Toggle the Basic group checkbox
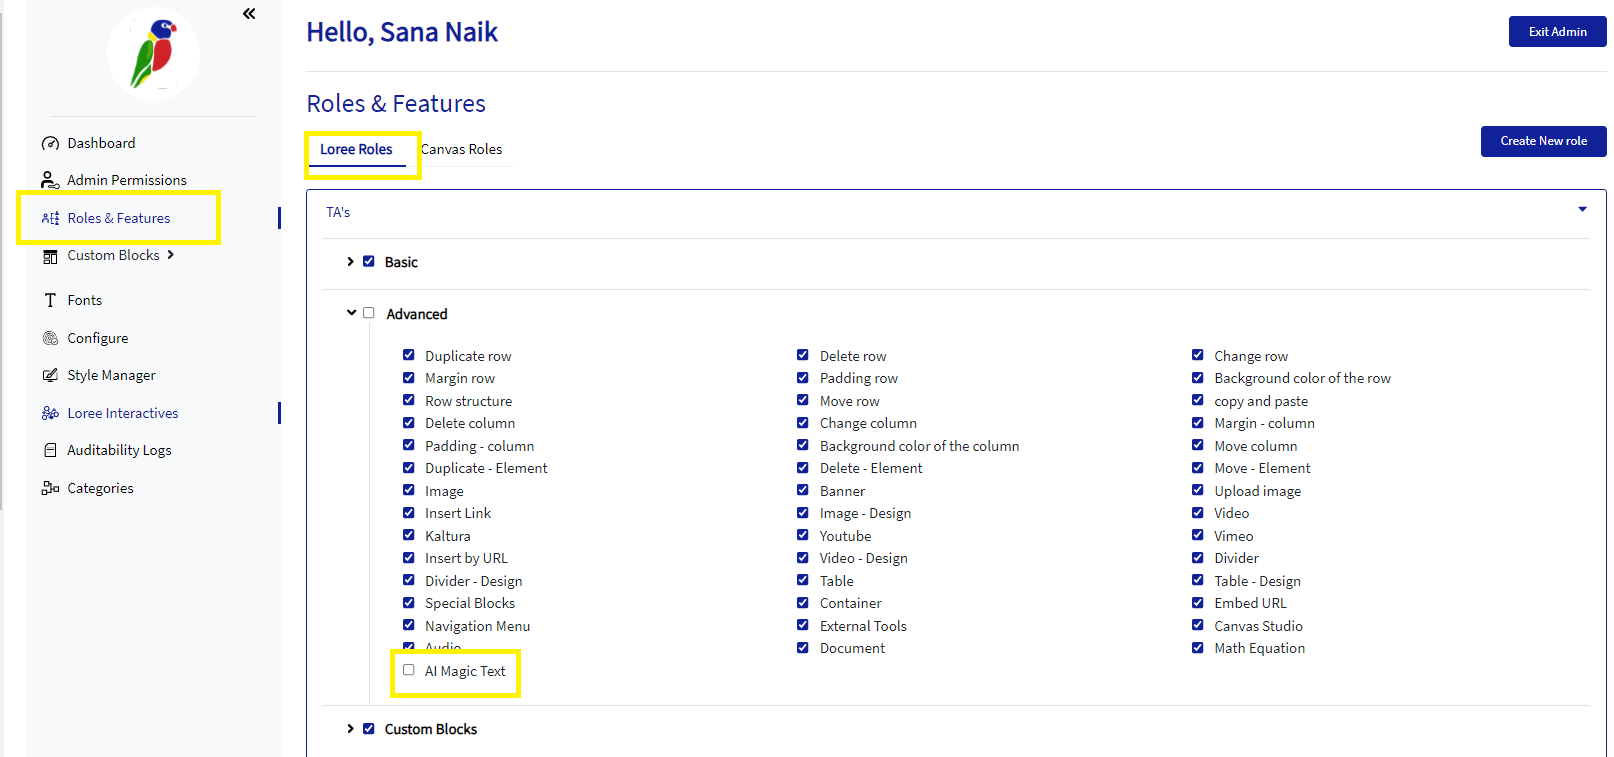The width and height of the screenshot is (1614, 757). tap(369, 262)
